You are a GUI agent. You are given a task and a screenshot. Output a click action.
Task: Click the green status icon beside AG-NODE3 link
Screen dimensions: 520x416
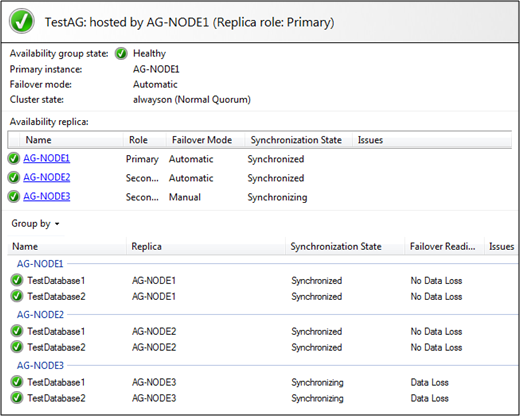click(x=14, y=196)
